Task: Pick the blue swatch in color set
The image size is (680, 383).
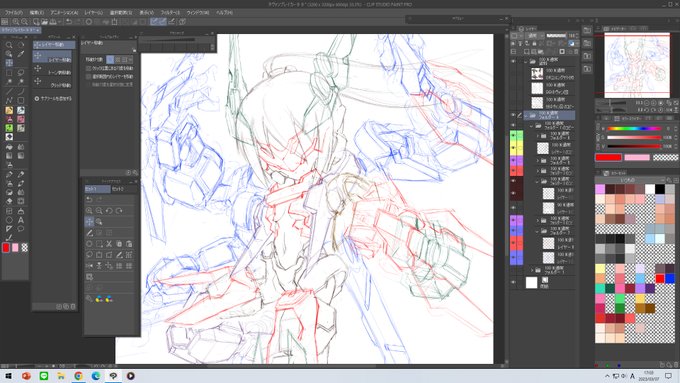Action: point(670,278)
